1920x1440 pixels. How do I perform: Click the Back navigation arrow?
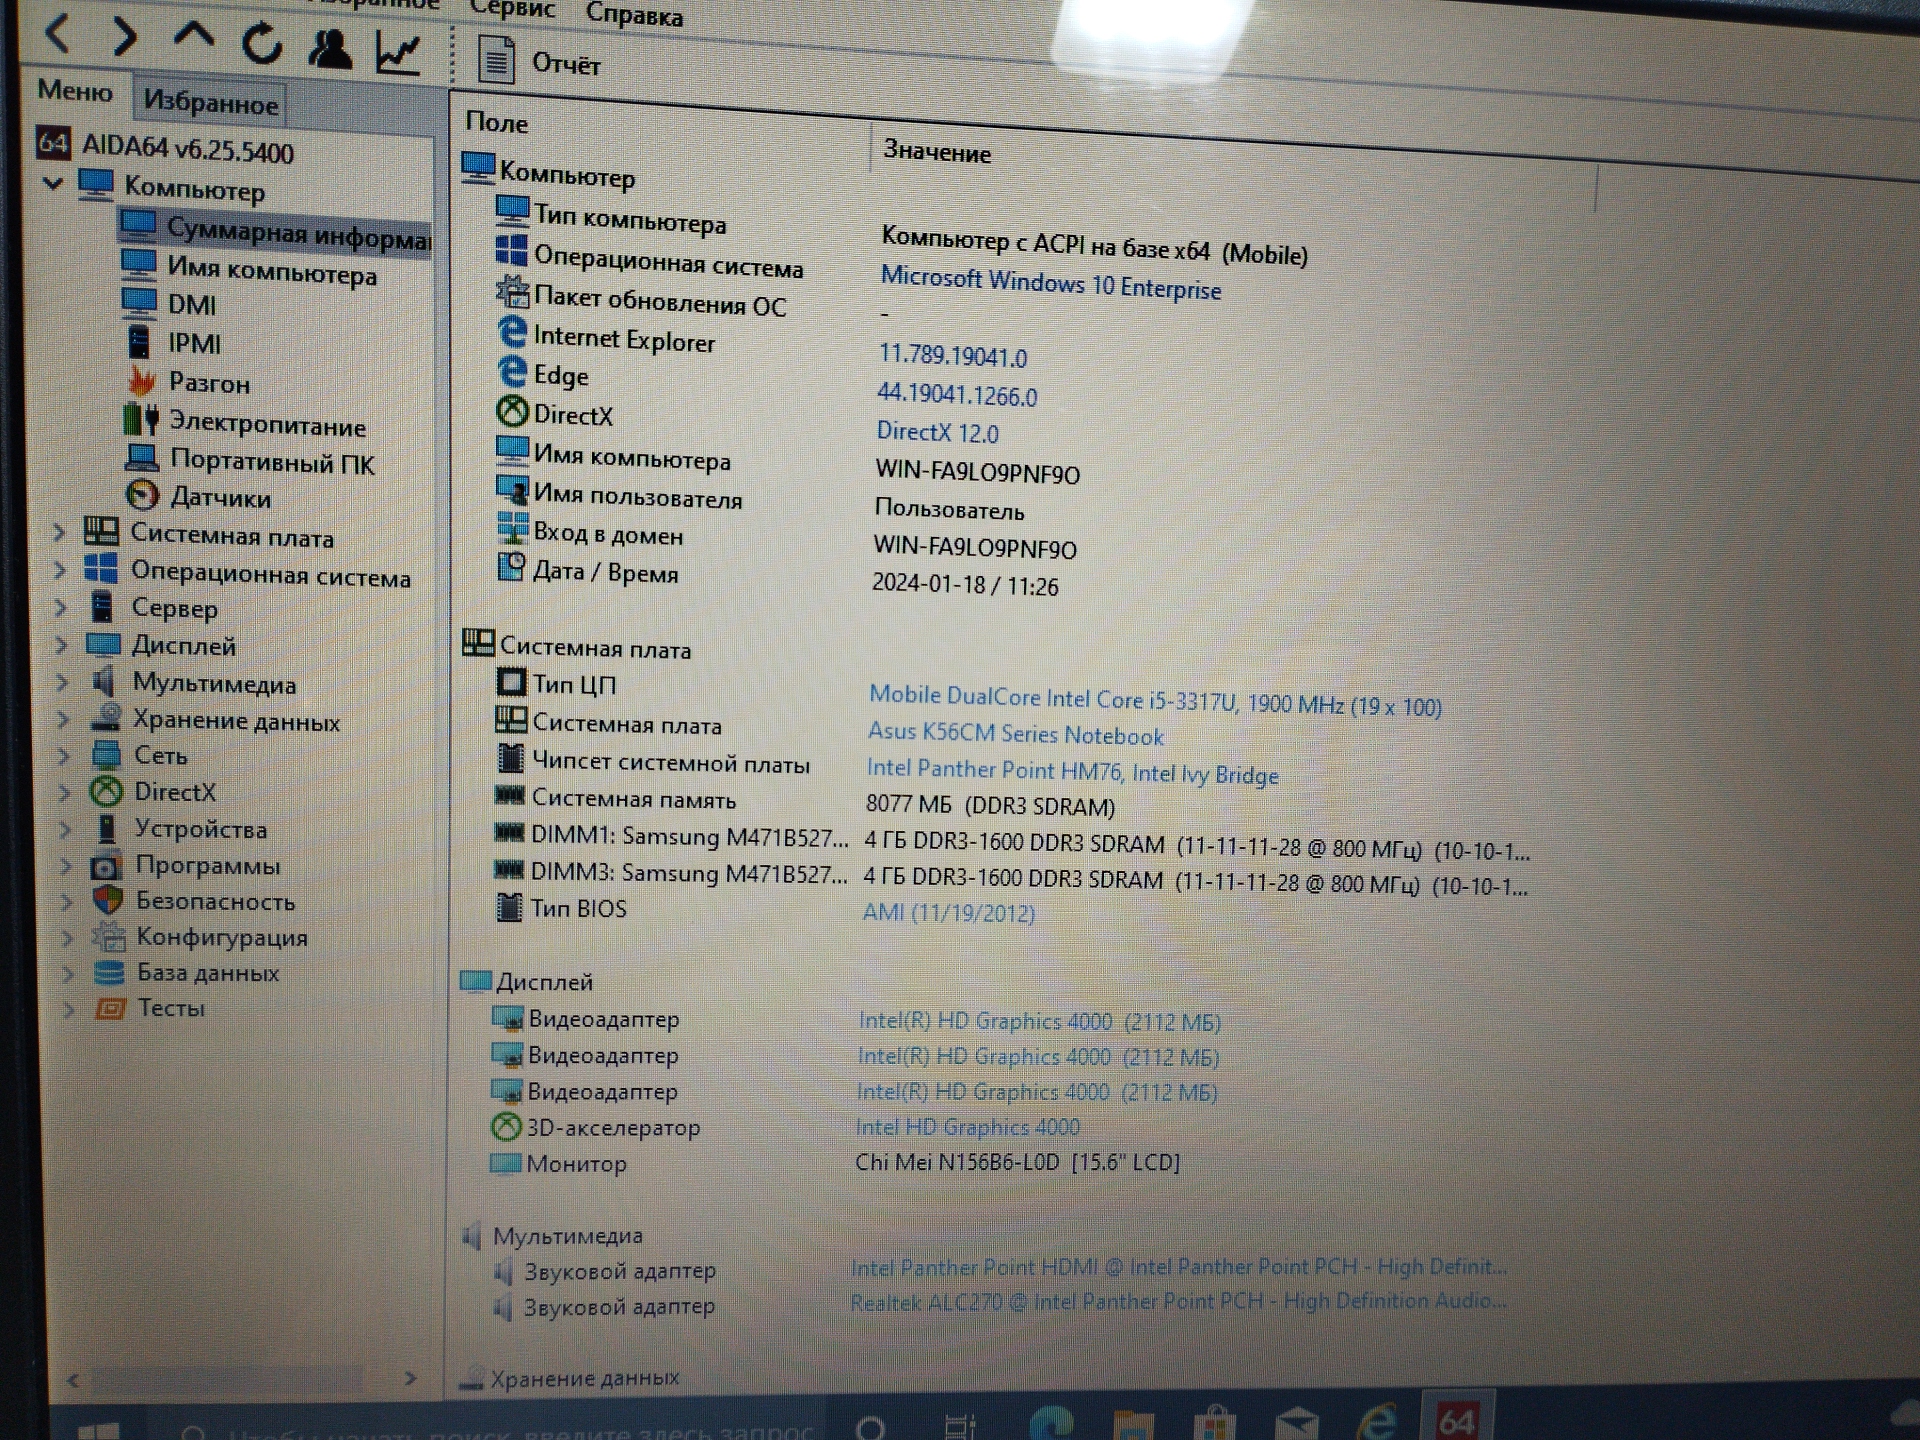(58, 34)
